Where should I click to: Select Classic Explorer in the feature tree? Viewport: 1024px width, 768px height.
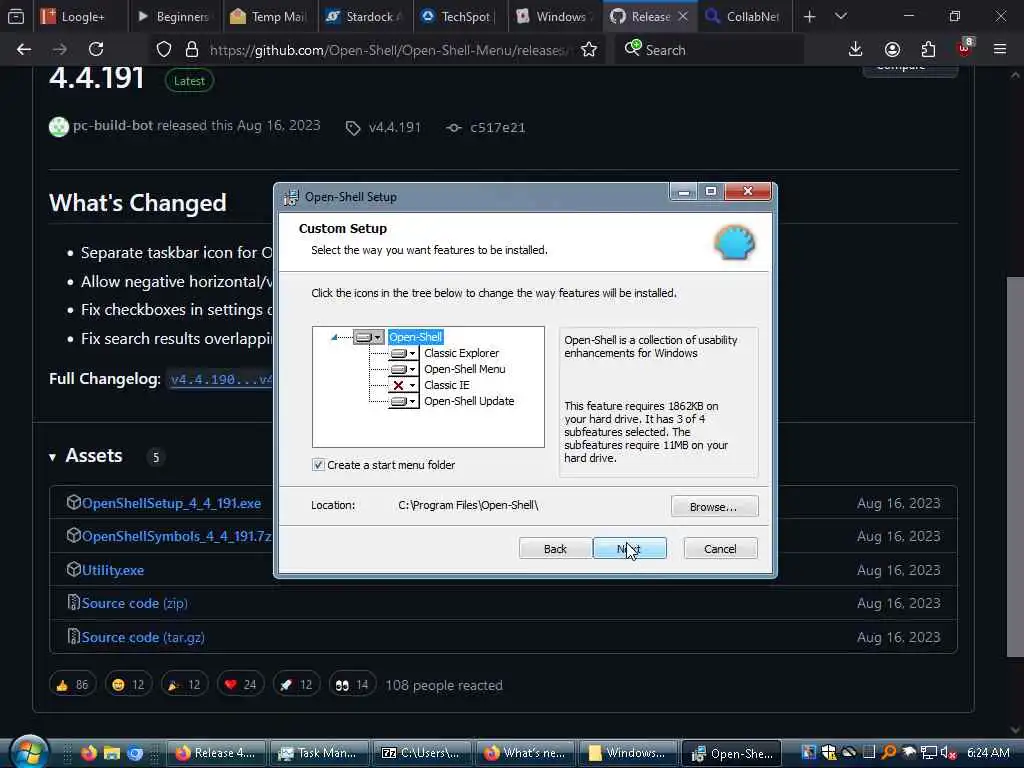[x=461, y=353]
